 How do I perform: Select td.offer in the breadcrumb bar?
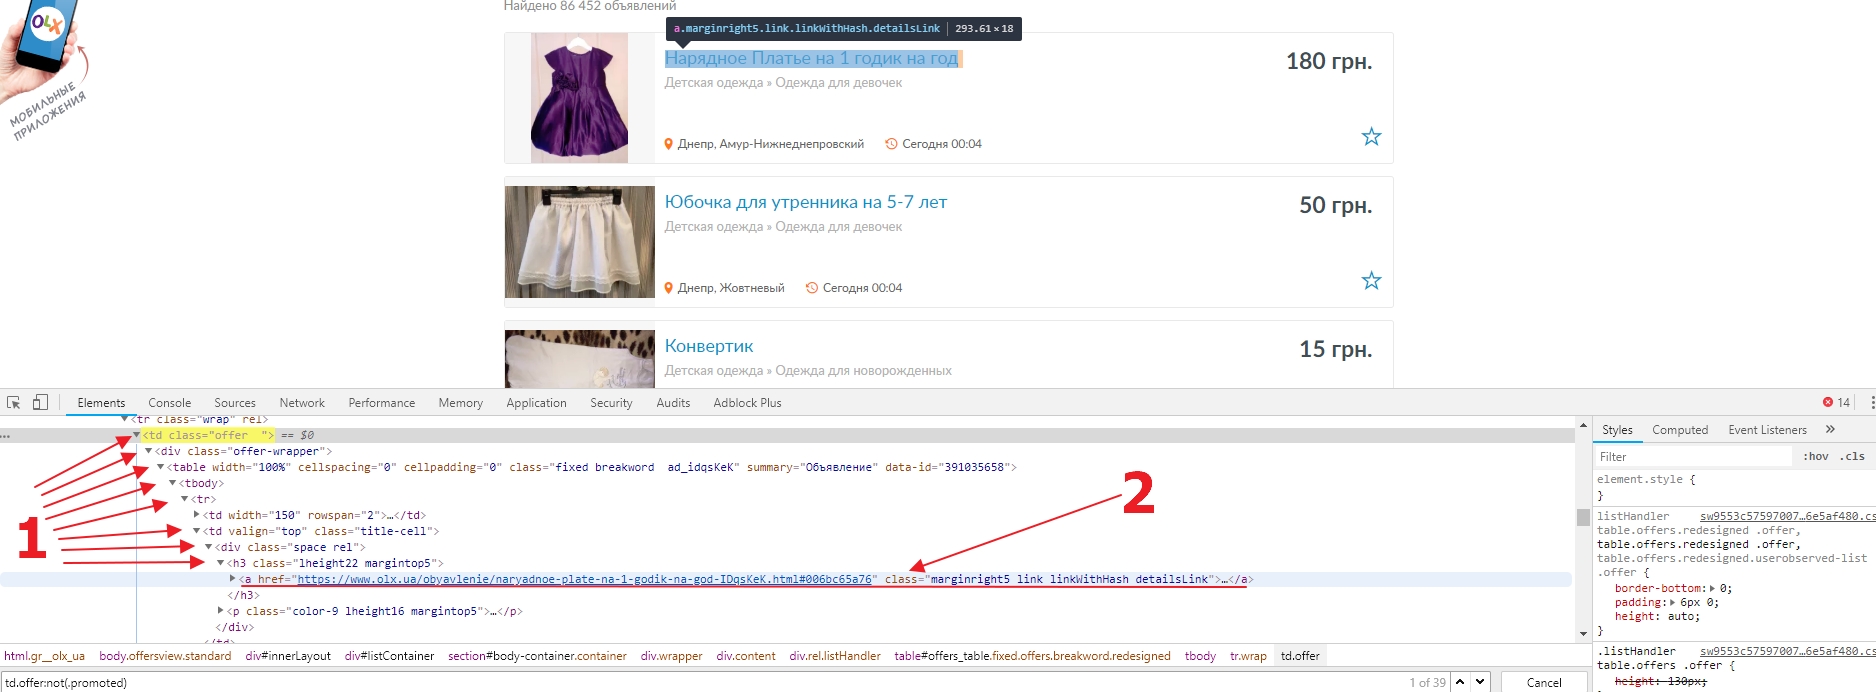pos(1300,656)
